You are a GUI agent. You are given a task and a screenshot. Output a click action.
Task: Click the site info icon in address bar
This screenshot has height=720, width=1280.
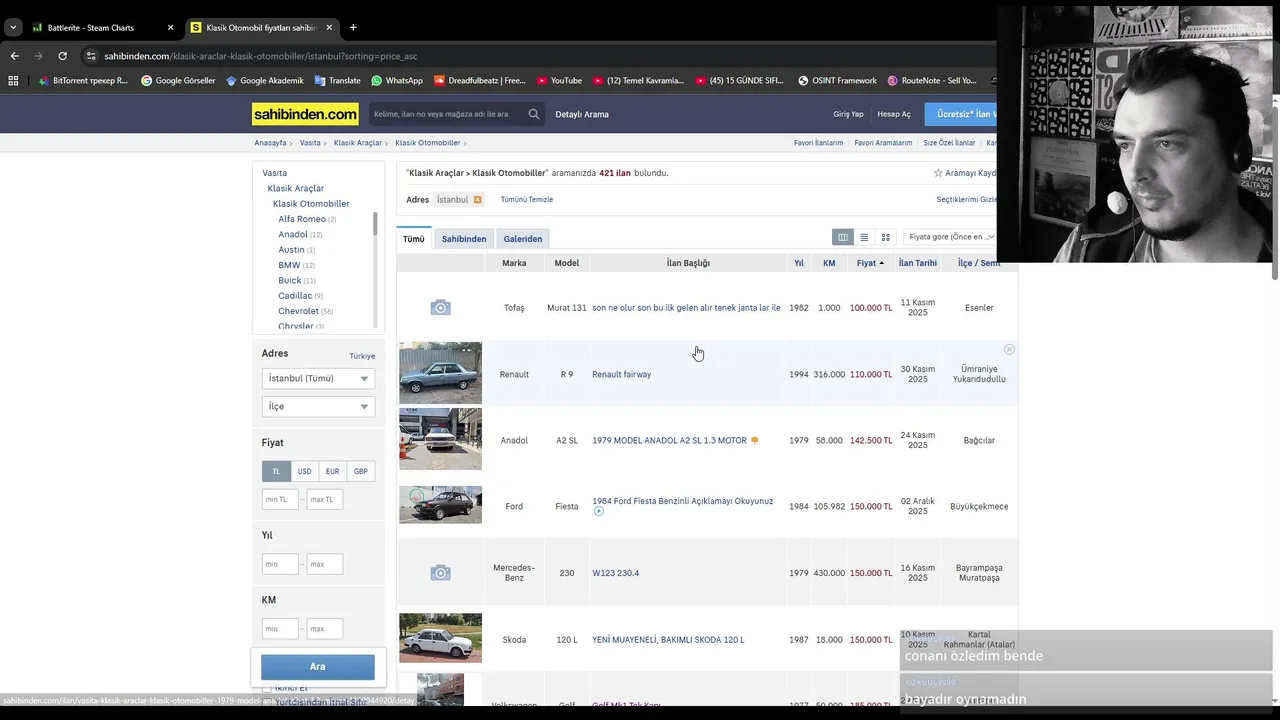[91, 56]
